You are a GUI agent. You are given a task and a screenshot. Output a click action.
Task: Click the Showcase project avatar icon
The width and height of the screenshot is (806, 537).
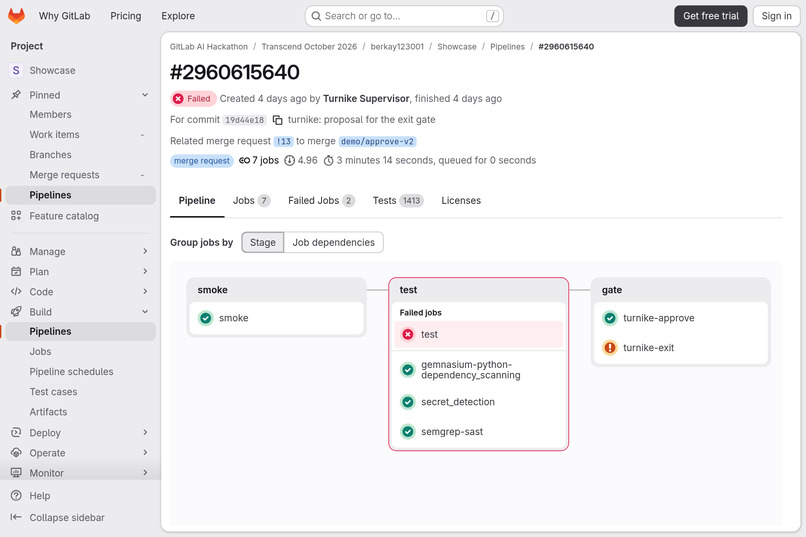[16, 70]
